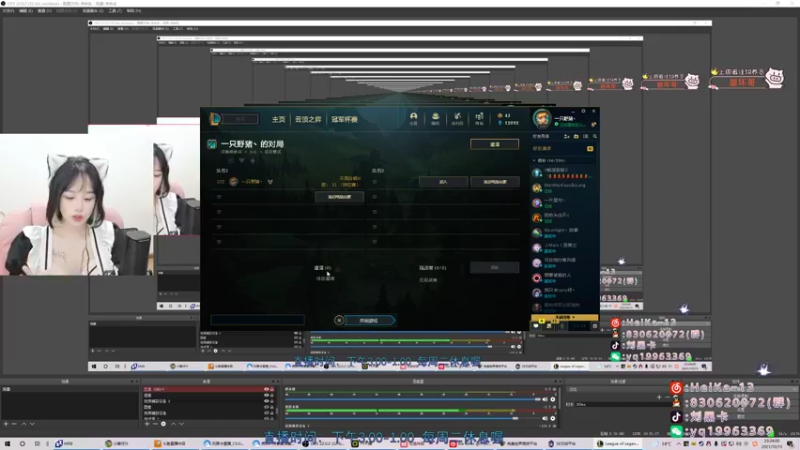Screen dimensions: 800x450
Task: Open the 冠军杯赛 tab in League client
Action: [x=344, y=119]
